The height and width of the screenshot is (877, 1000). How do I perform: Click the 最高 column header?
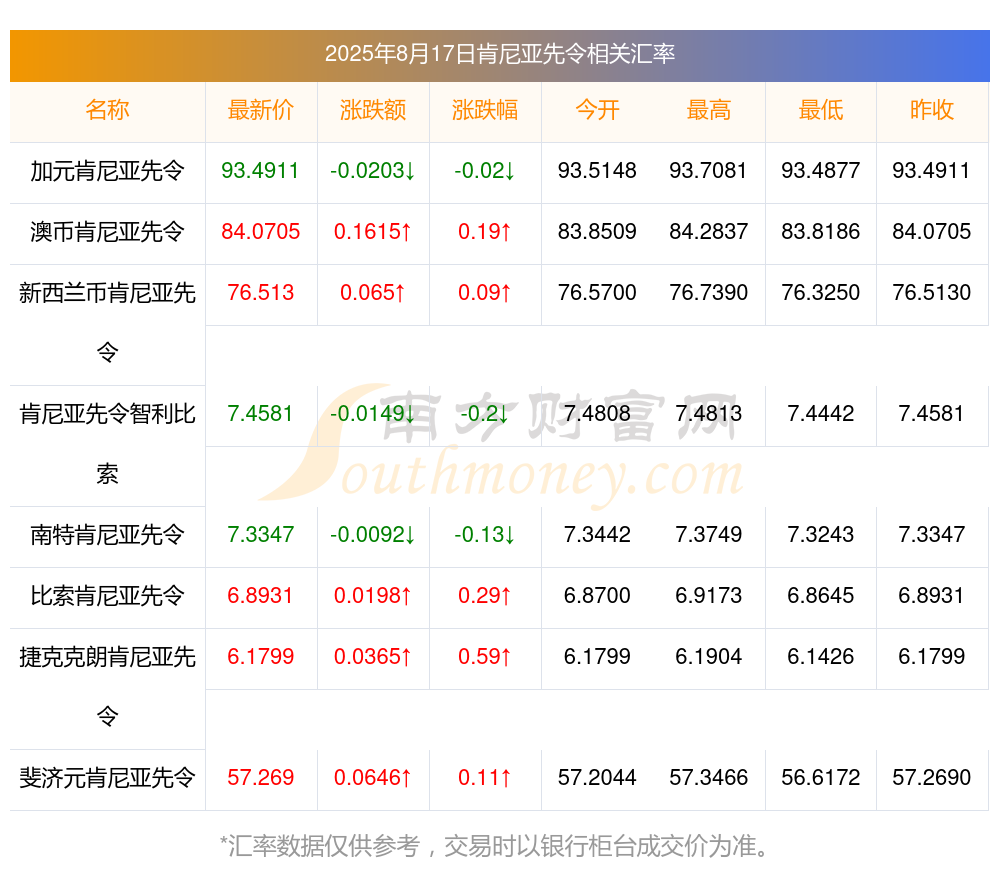[709, 110]
